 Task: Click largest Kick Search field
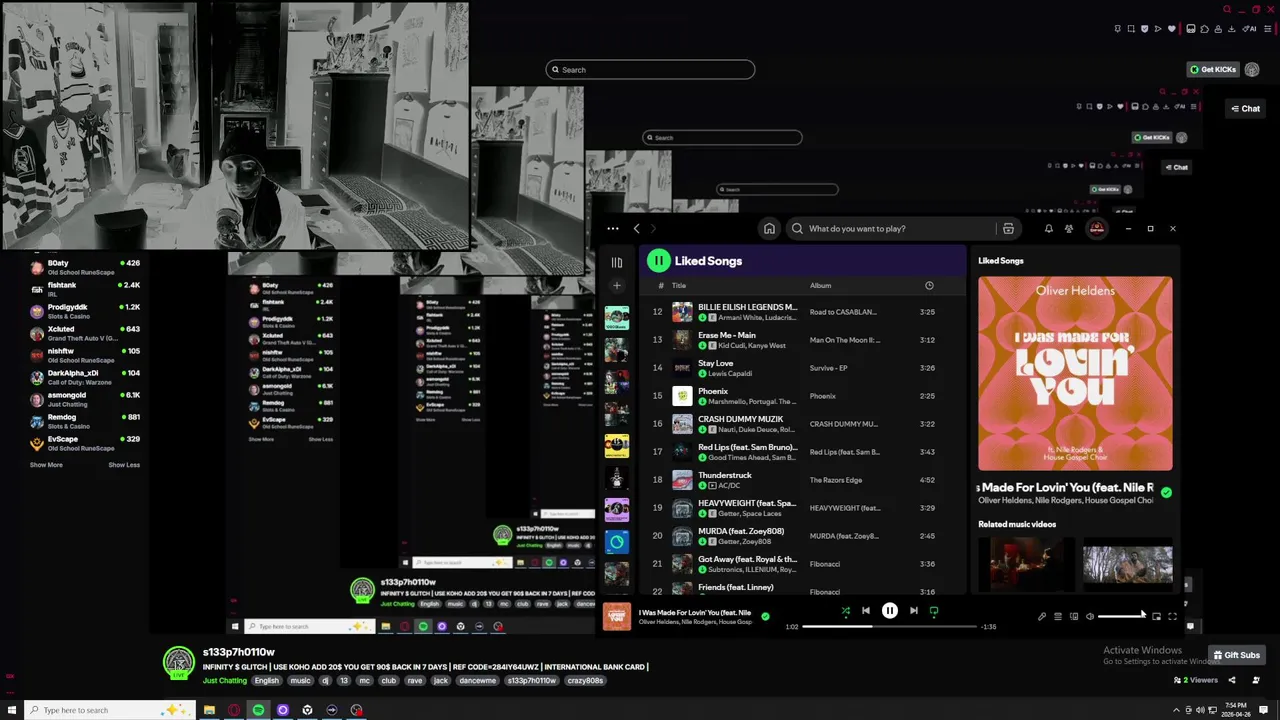click(650, 70)
